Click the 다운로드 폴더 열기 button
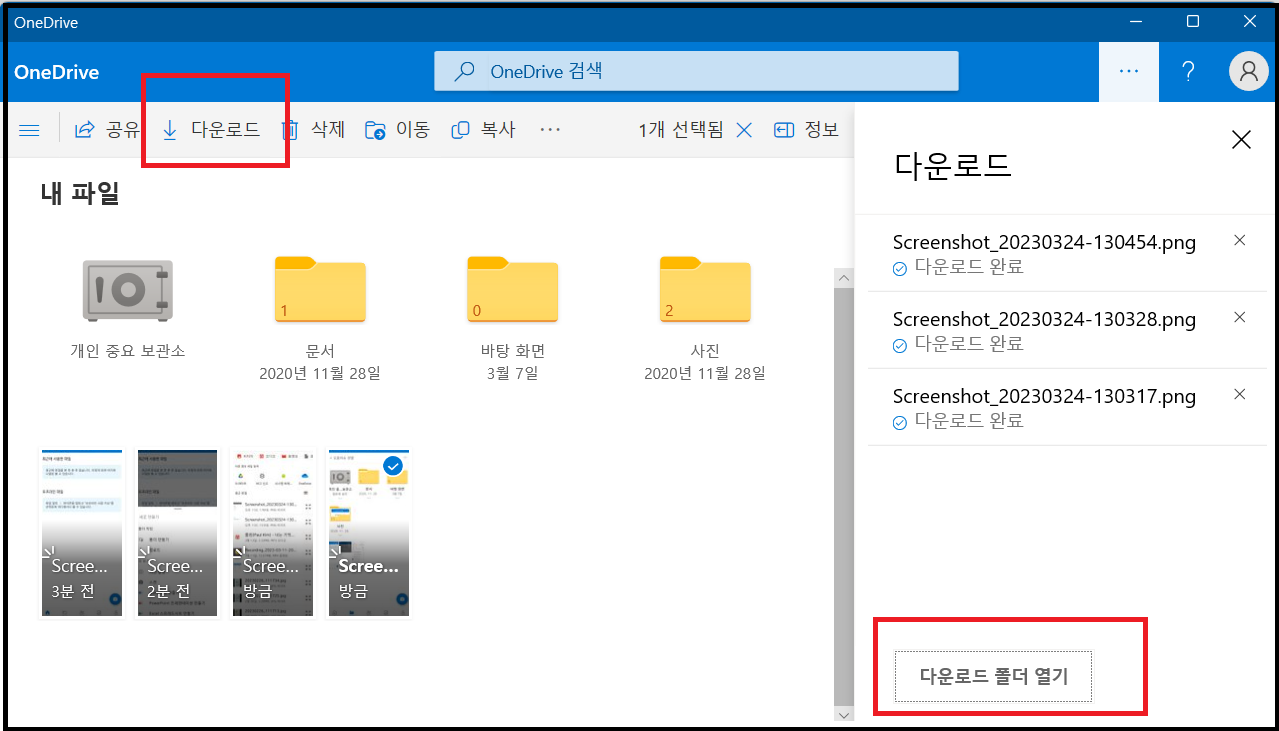Screen dimensions: 1279x731 [x=994, y=676]
